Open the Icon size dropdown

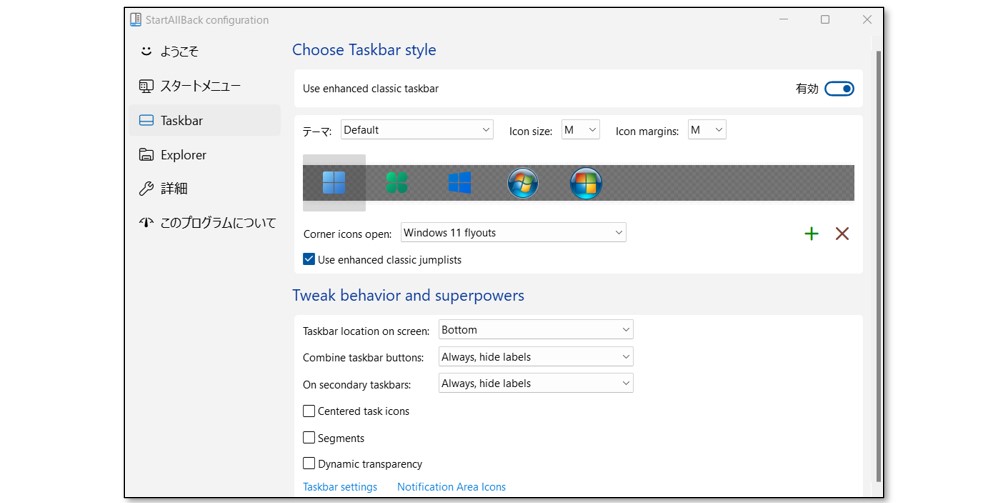coord(580,130)
